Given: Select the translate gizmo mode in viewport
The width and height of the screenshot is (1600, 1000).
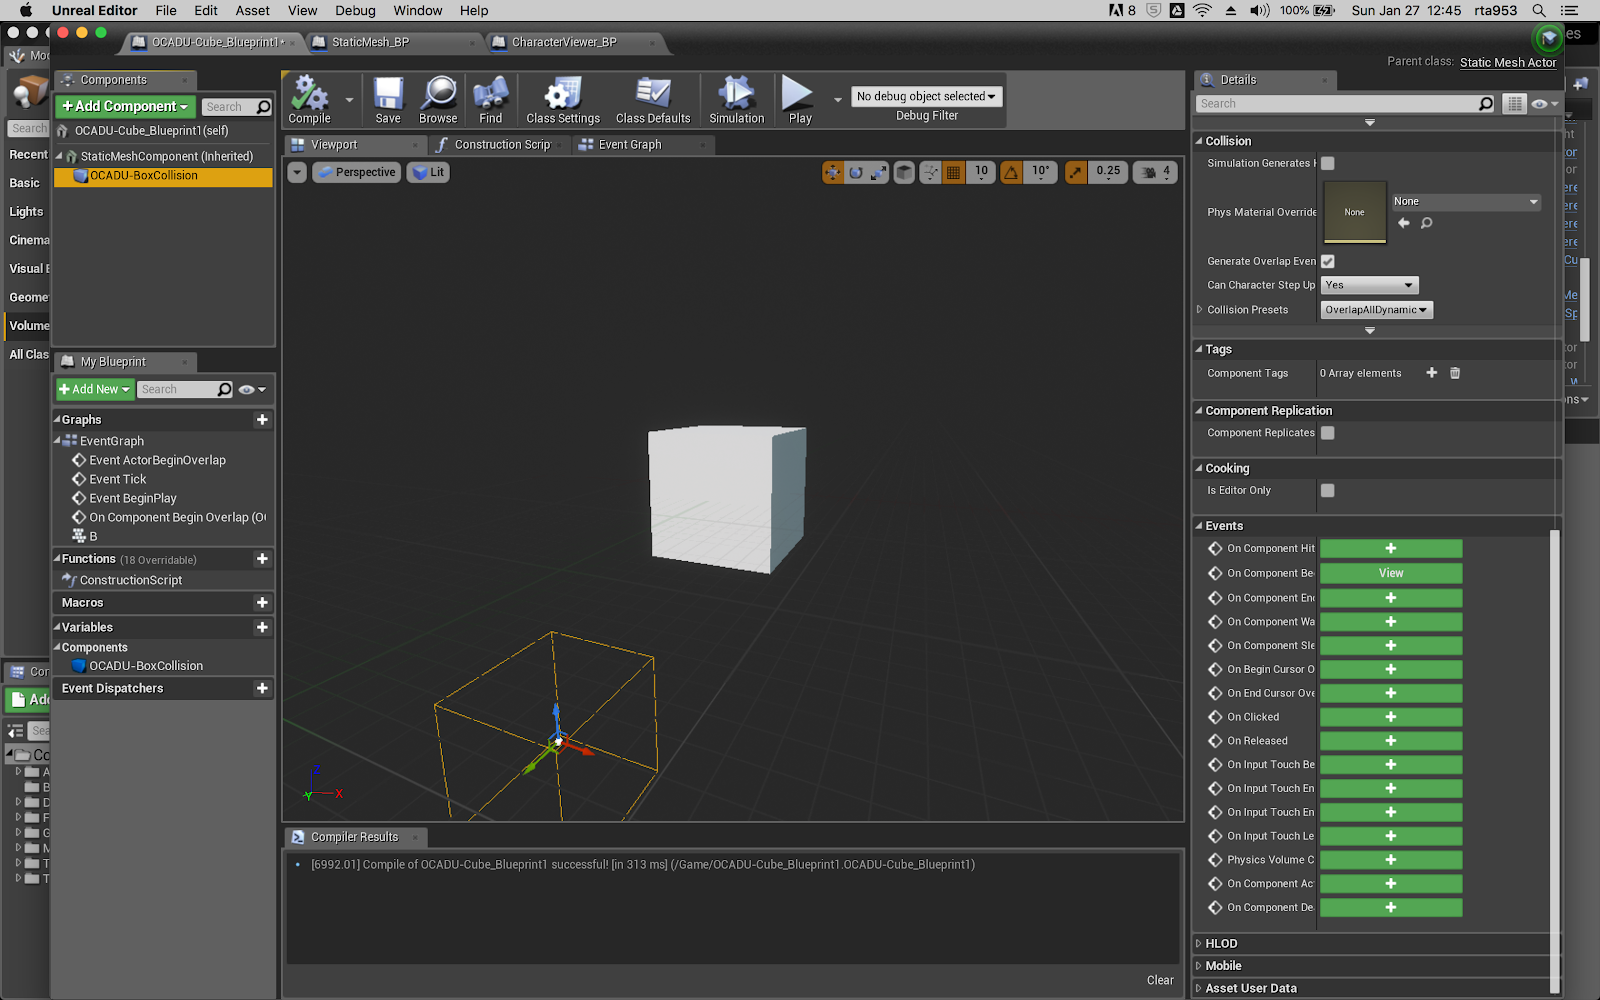Looking at the screenshot, I should coord(833,173).
